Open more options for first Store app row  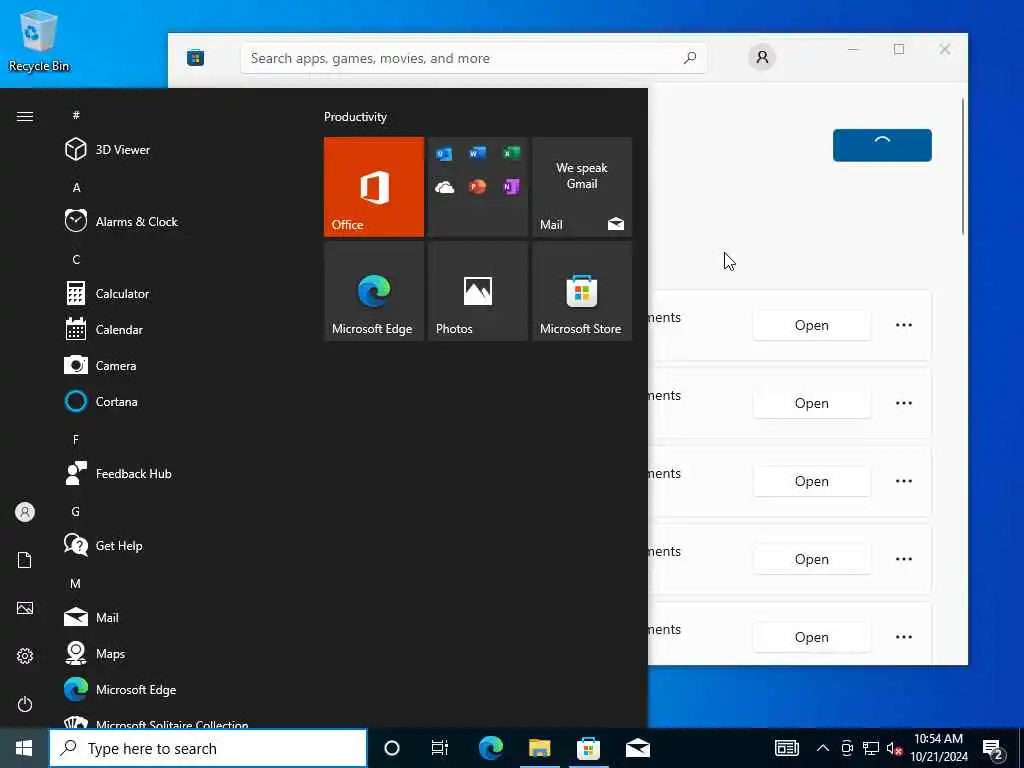point(904,325)
